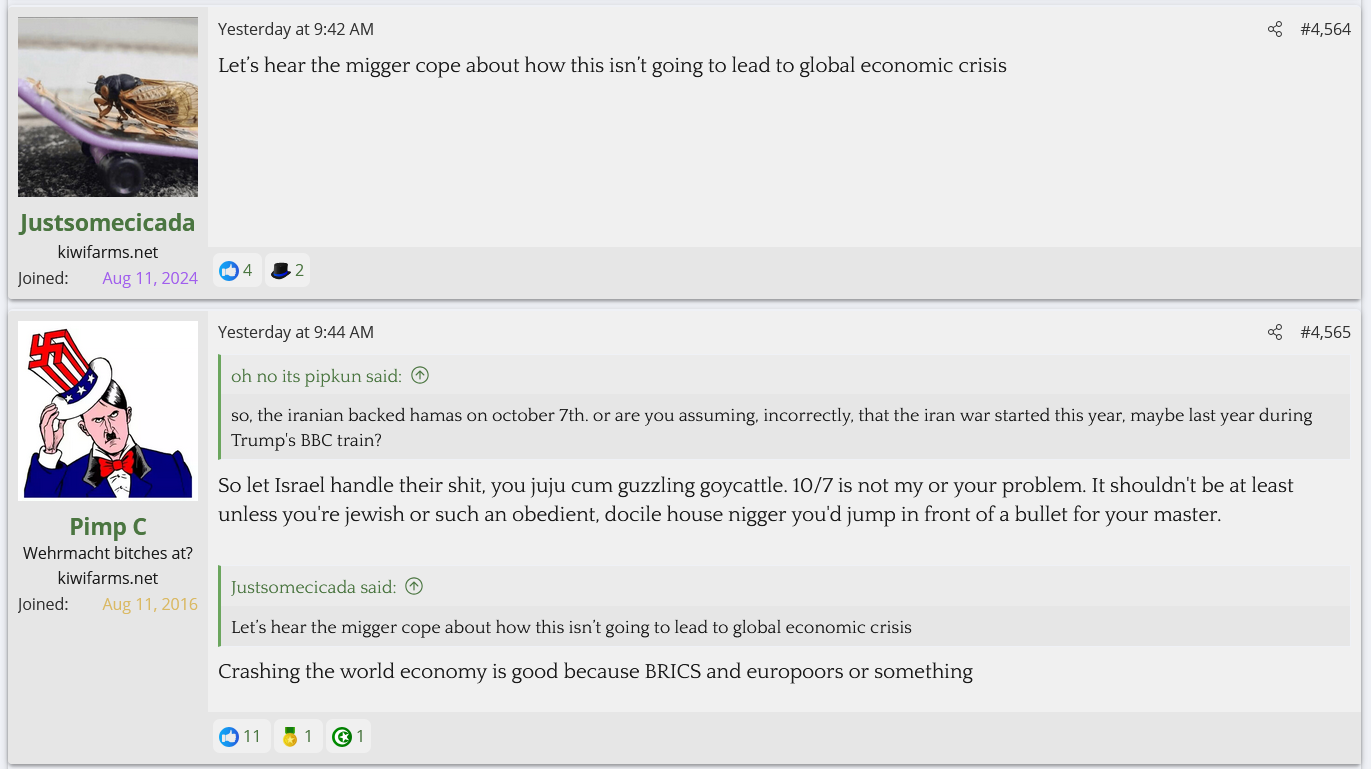The image size is (1371, 769).
Task: Click the Pimp C avatar image
Action: coord(107,410)
